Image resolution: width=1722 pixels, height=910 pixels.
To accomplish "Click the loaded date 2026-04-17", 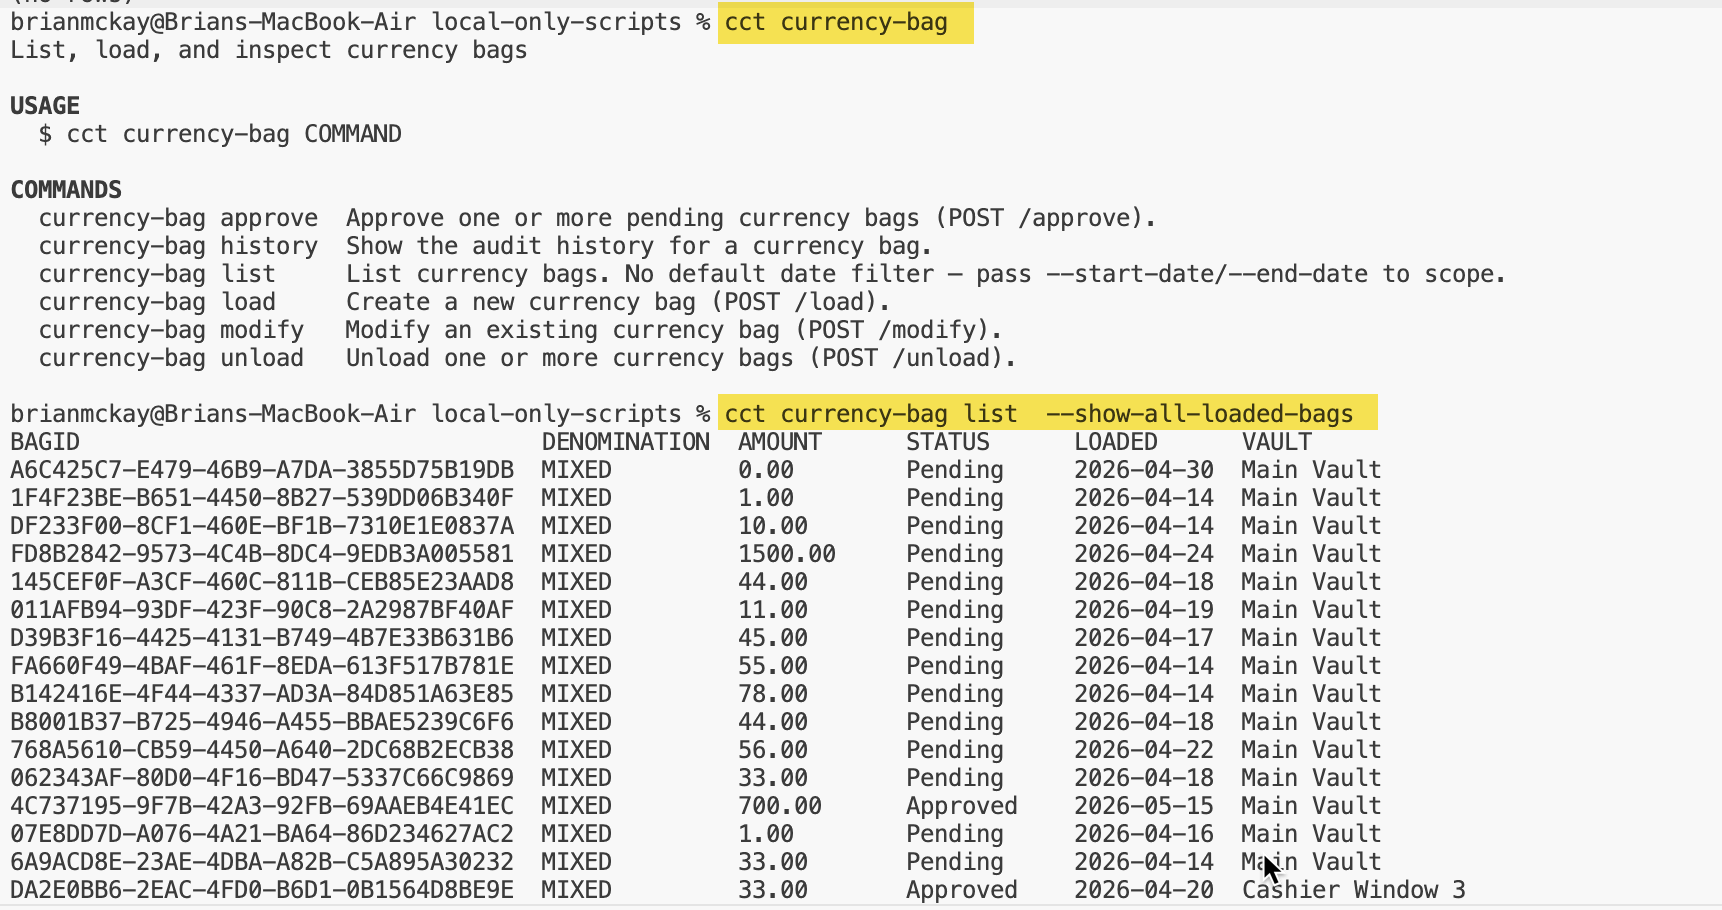I will point(1144,638).
